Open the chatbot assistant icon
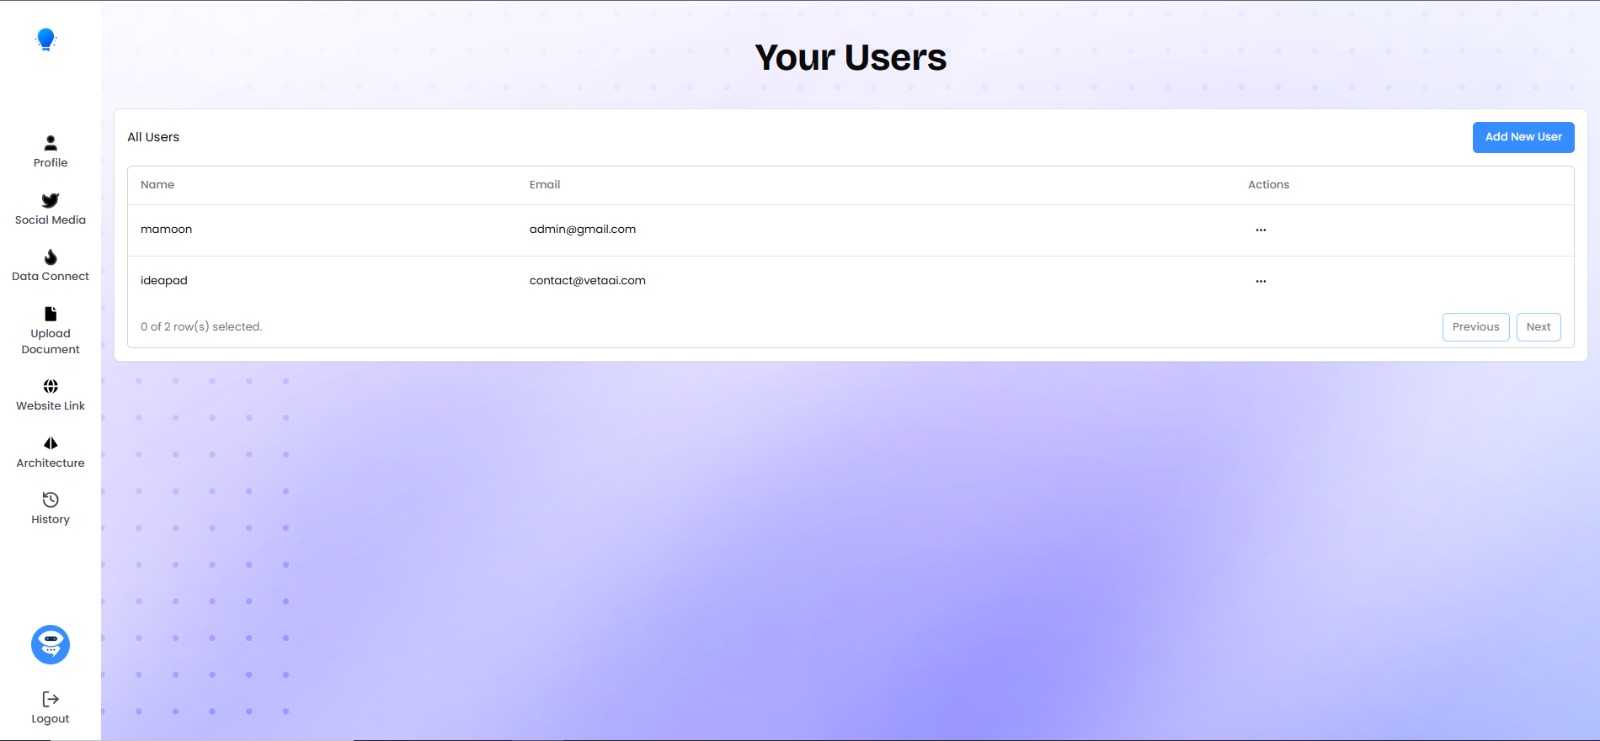 point(50,645)
